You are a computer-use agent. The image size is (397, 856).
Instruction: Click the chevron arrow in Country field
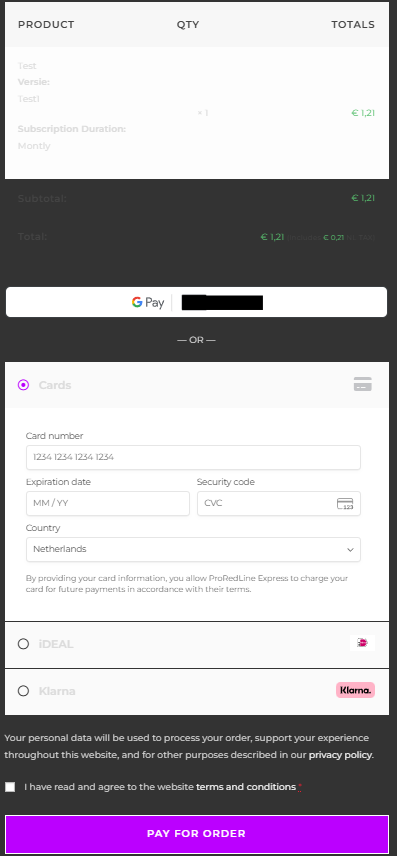351,550
